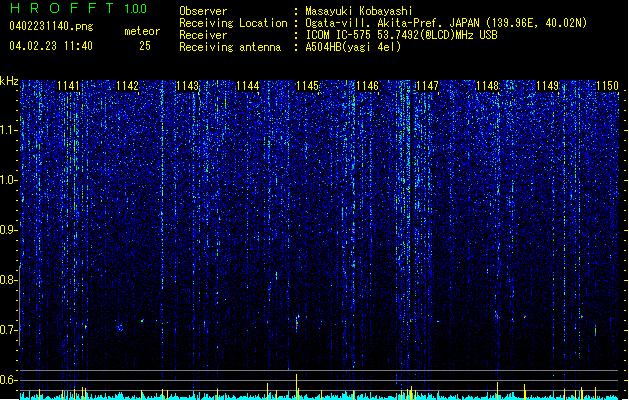The width and height of the screenshot is (629, 400).
Task: Click the meteor count label
Action: (142, 31)
